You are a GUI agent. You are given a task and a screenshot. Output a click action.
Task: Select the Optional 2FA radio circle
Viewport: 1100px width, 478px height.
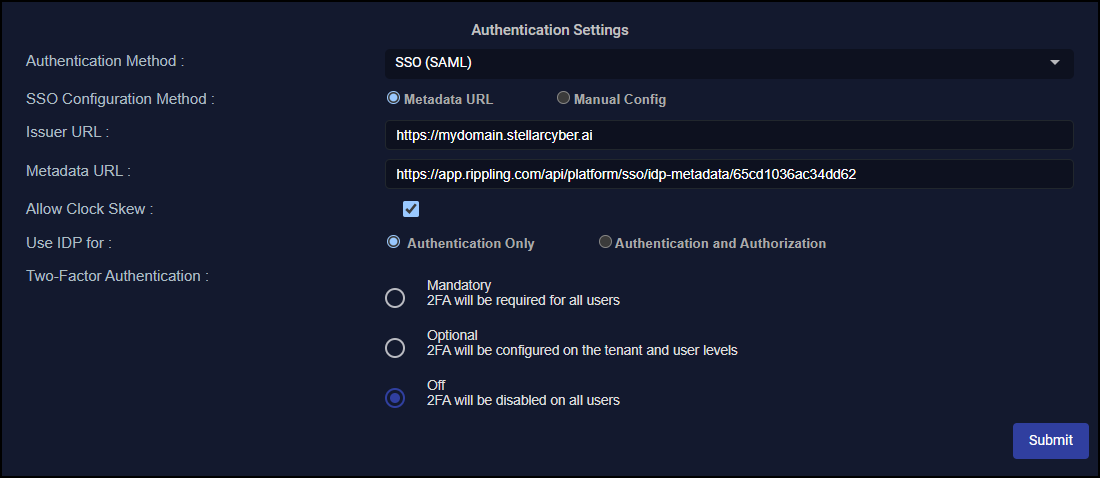click(395, 348)
